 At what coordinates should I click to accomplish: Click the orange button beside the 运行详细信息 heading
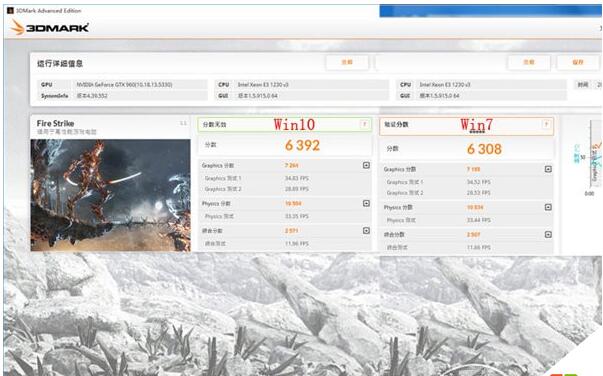tap(347, 62)
